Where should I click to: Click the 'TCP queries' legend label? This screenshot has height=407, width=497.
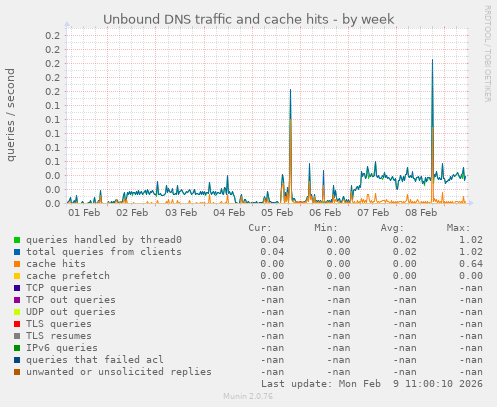tap(59, 288)
